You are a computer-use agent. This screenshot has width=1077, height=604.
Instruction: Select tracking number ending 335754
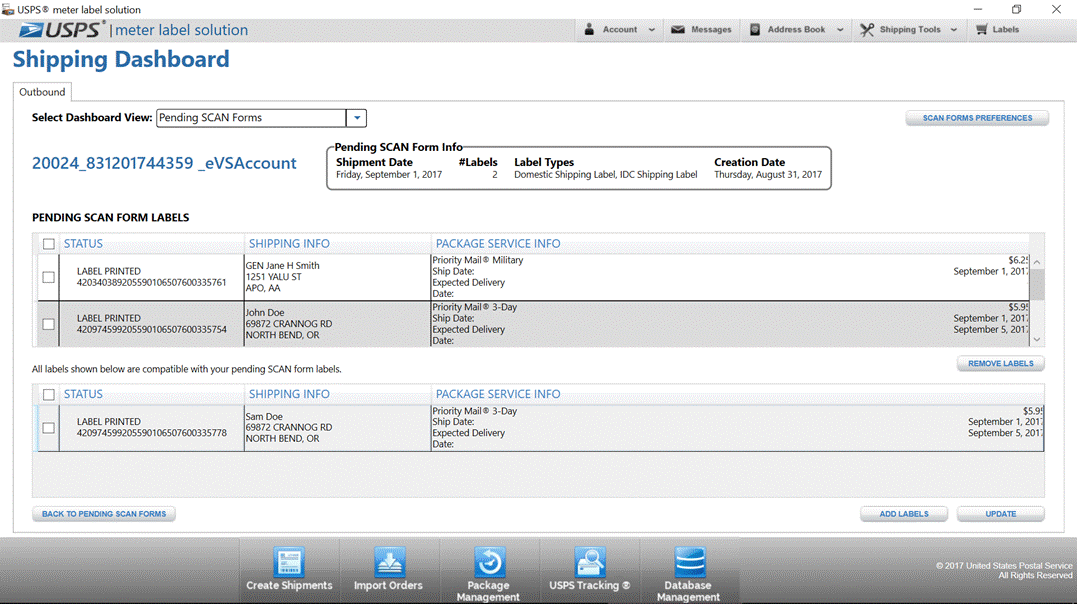click(x=152, y=329)
